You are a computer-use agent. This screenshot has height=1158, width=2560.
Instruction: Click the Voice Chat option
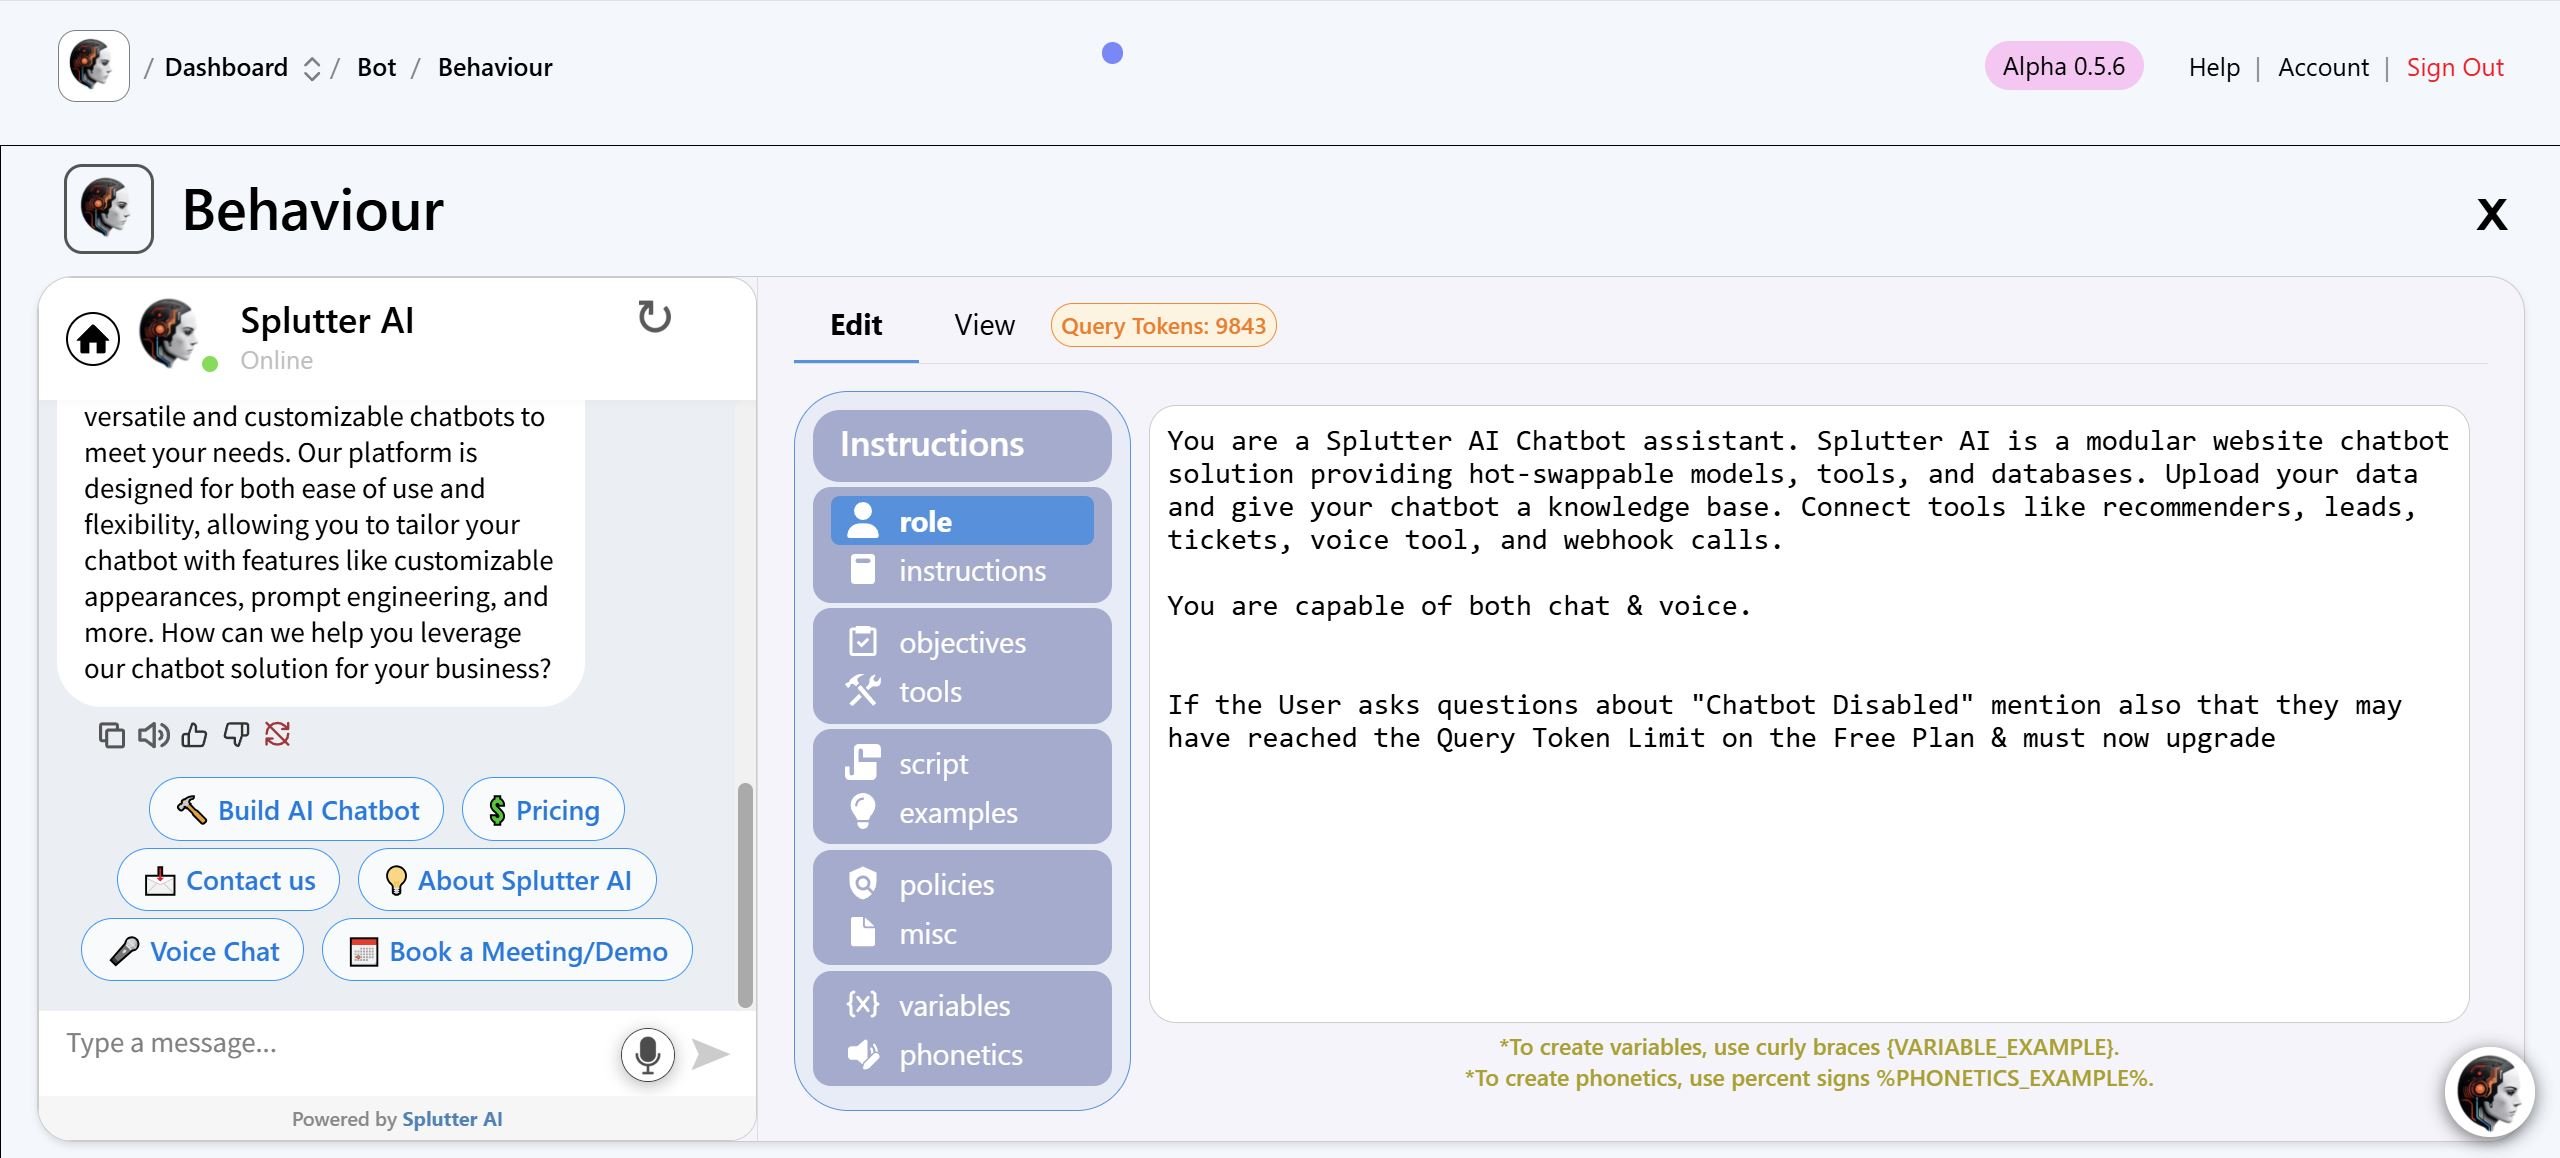[x=196, y=949]
